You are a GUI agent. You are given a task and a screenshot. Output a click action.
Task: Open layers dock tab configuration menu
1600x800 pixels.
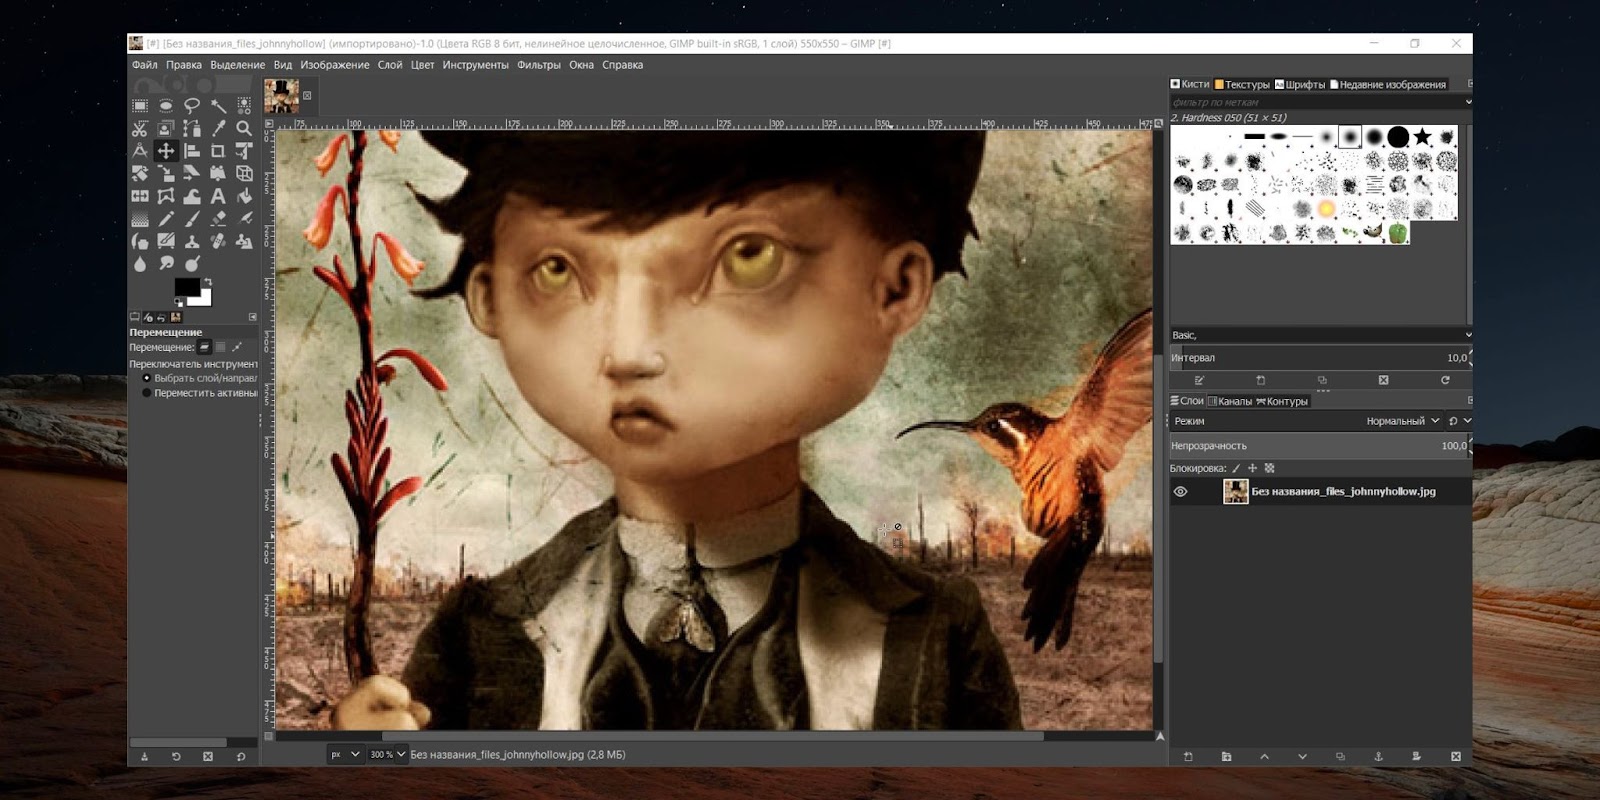coord(1469,401)
